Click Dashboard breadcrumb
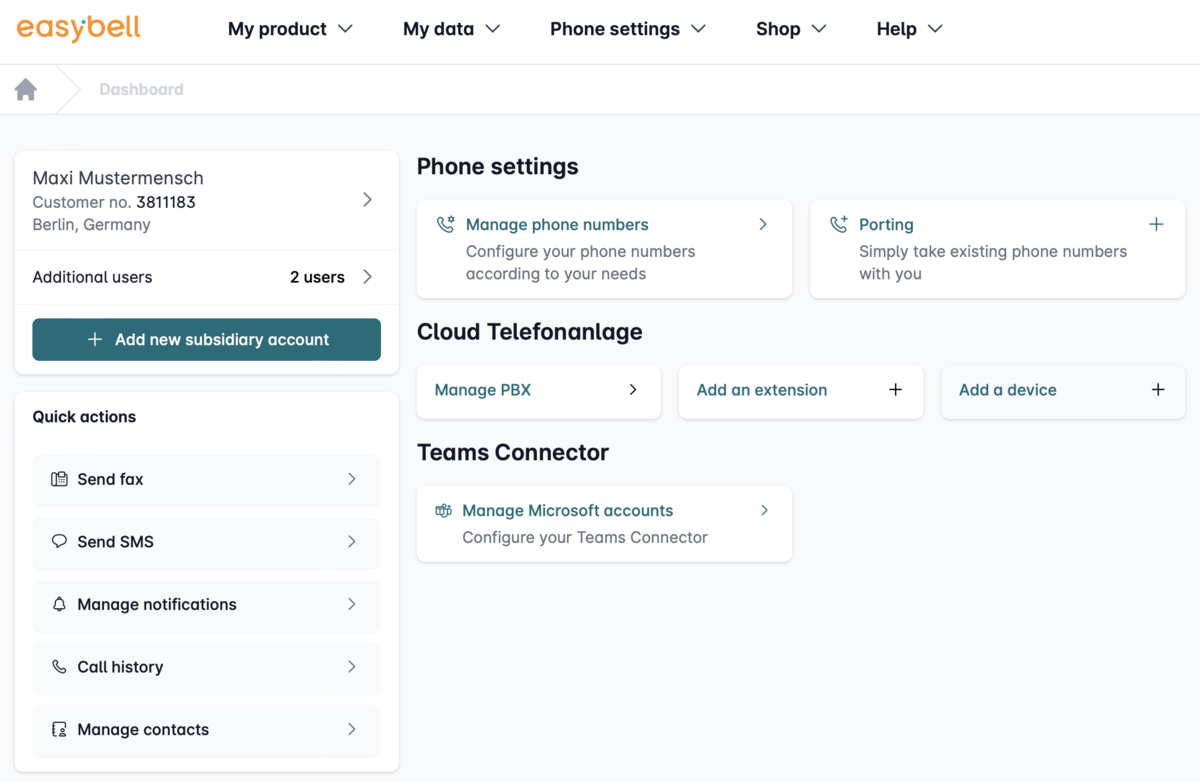1200x782 pixels. (141, 89)
